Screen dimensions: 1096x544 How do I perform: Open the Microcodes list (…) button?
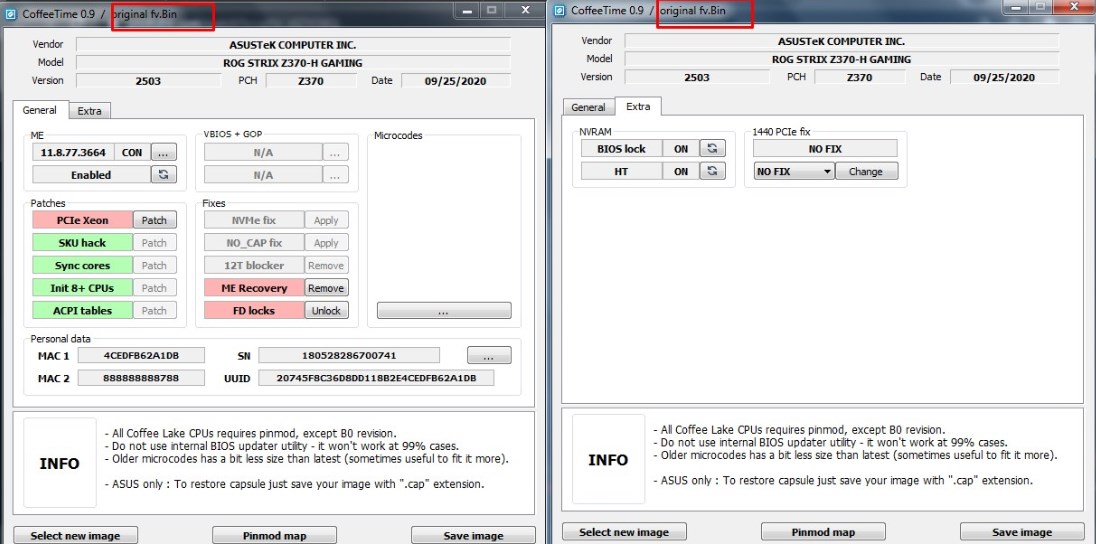click(x=443, y=311)
